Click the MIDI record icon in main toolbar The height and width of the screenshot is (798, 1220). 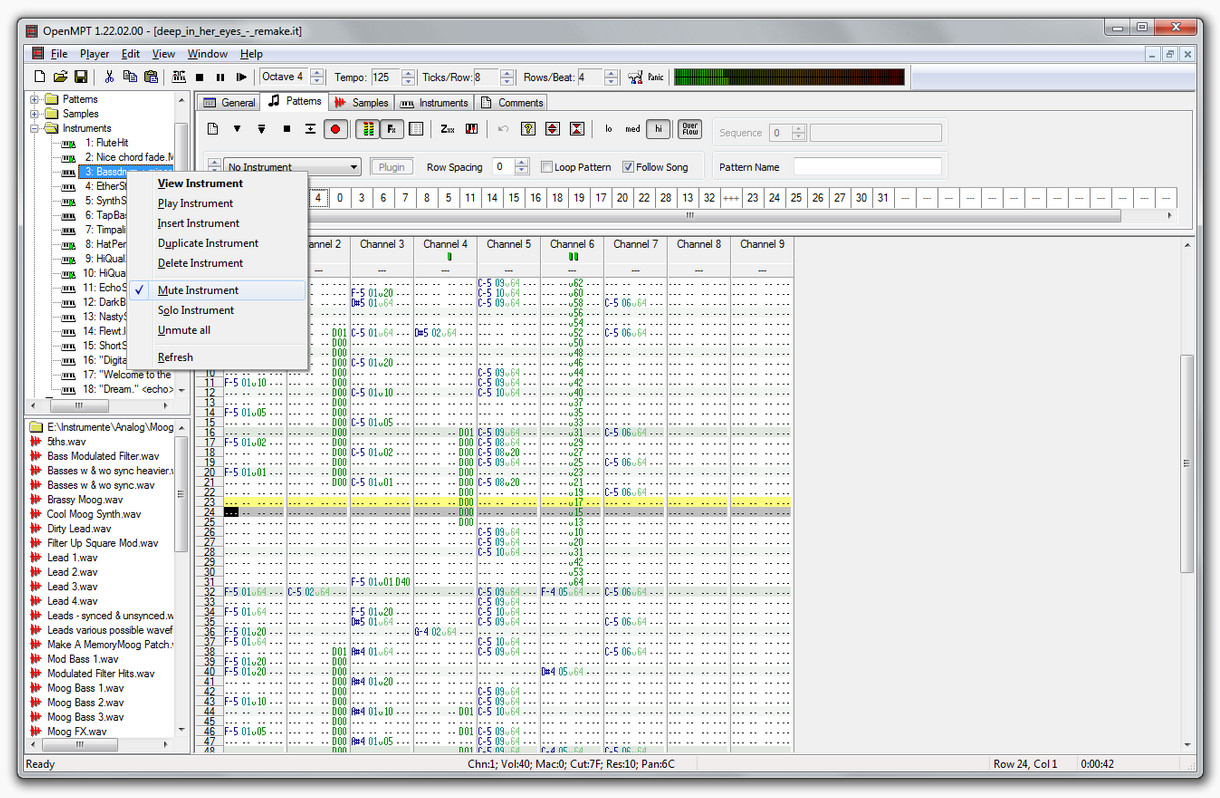[178, 77]
